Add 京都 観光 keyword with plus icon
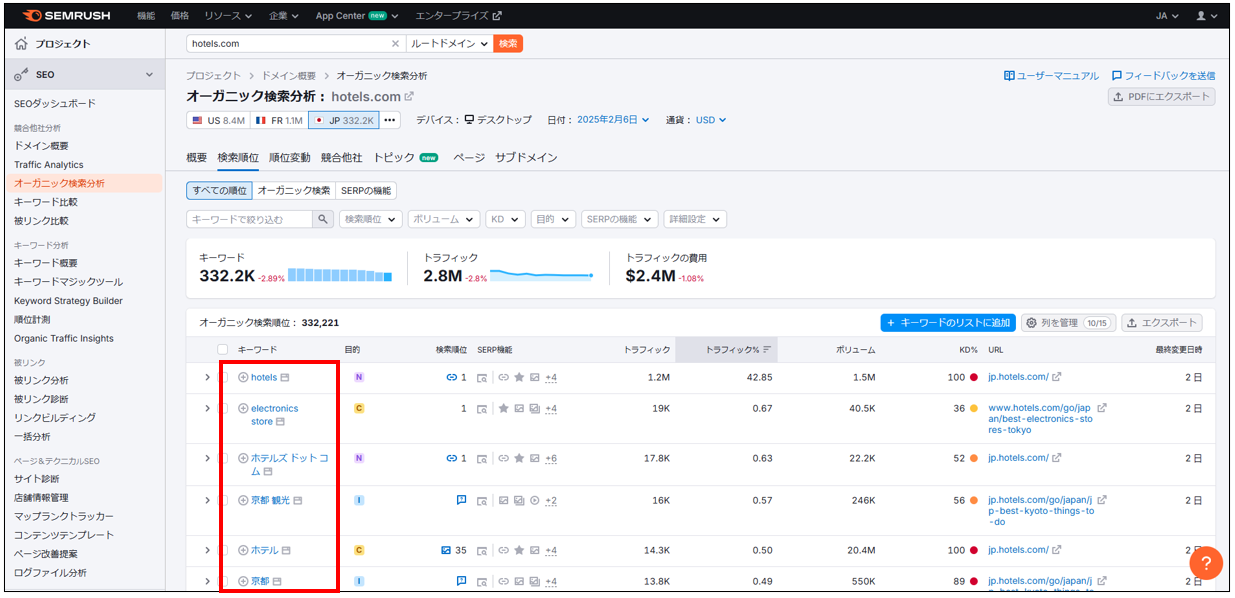Viewport: 1235px width, 598px height. [x=243, y=500]
